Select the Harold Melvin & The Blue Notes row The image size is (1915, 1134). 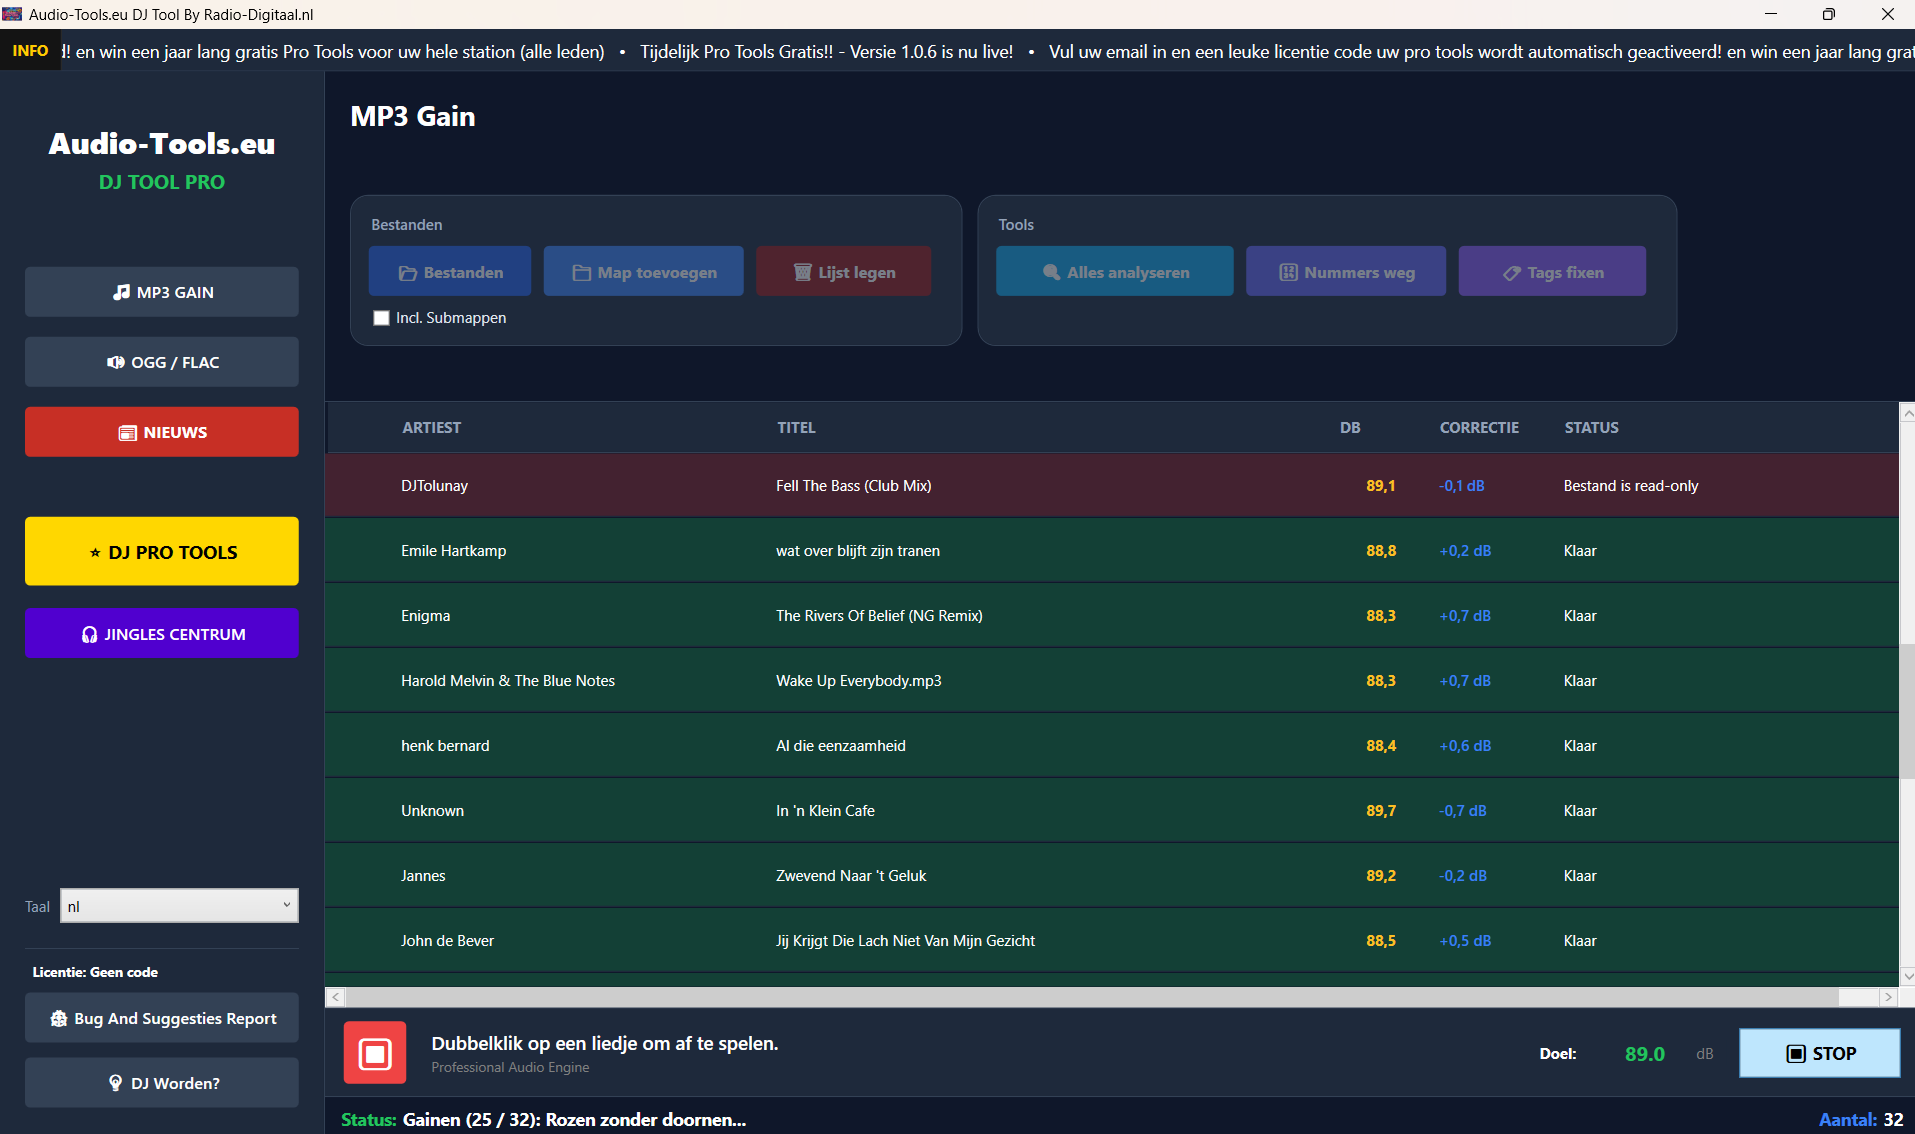(1112, 681)
